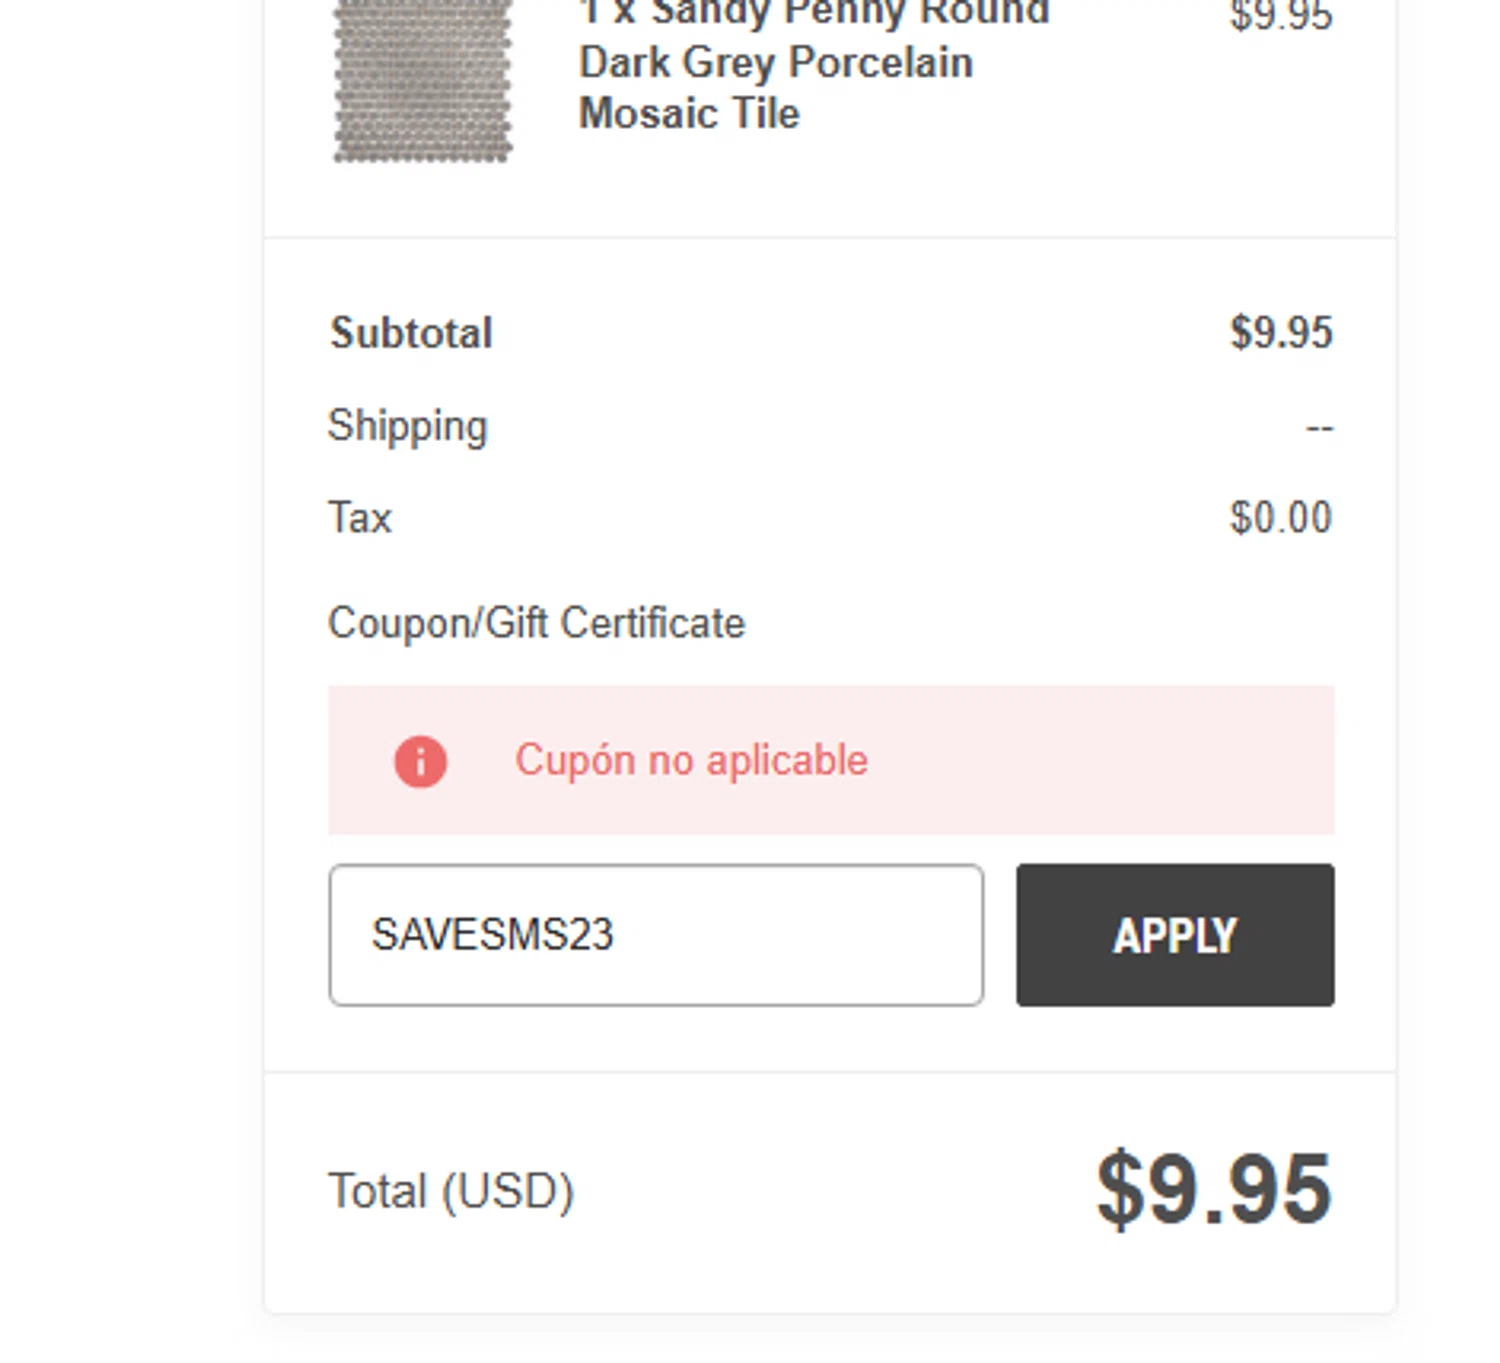
Task: Click the Subtotal label
Action: tap(411, 333)
